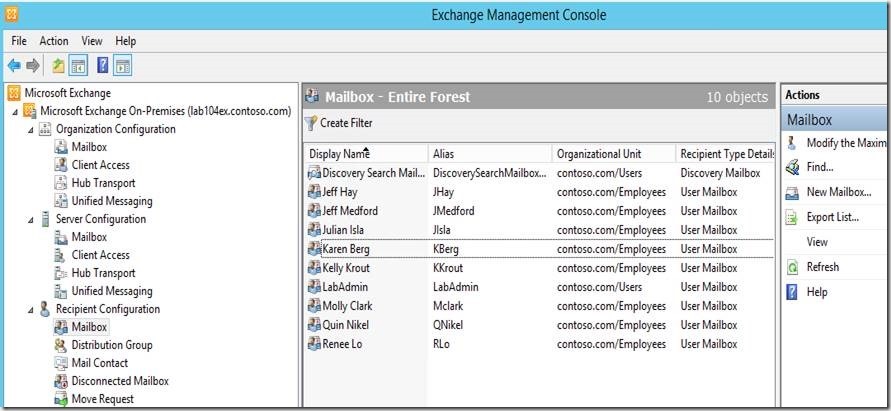The height and width of the screenshot is (411, 891).
Task: Toggle the Show/Hide Action Pane toolbar button
Action: [122, 66]
